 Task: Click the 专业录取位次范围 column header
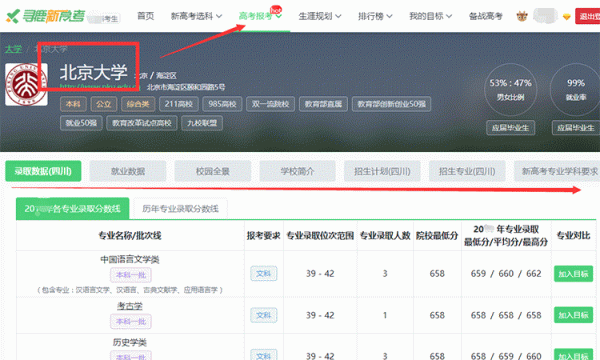tap(320, 235)
